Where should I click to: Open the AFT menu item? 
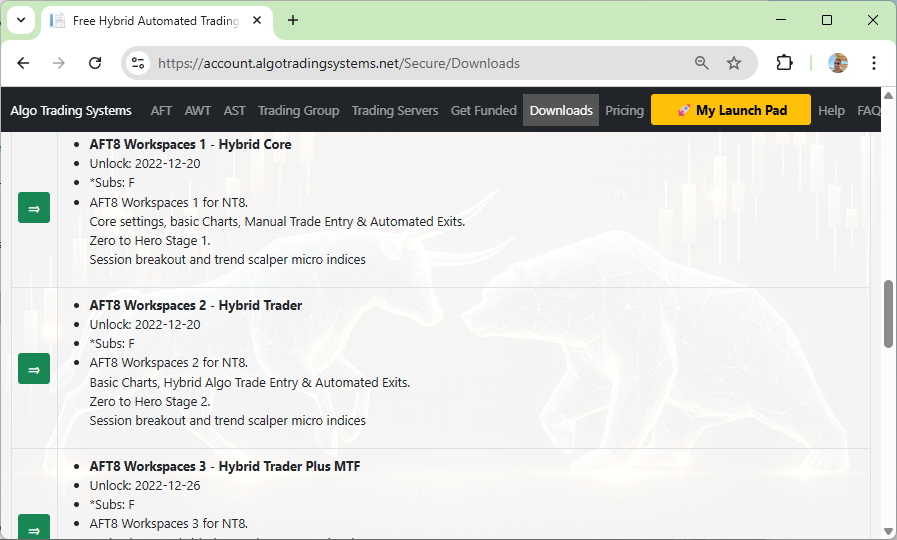161,110
